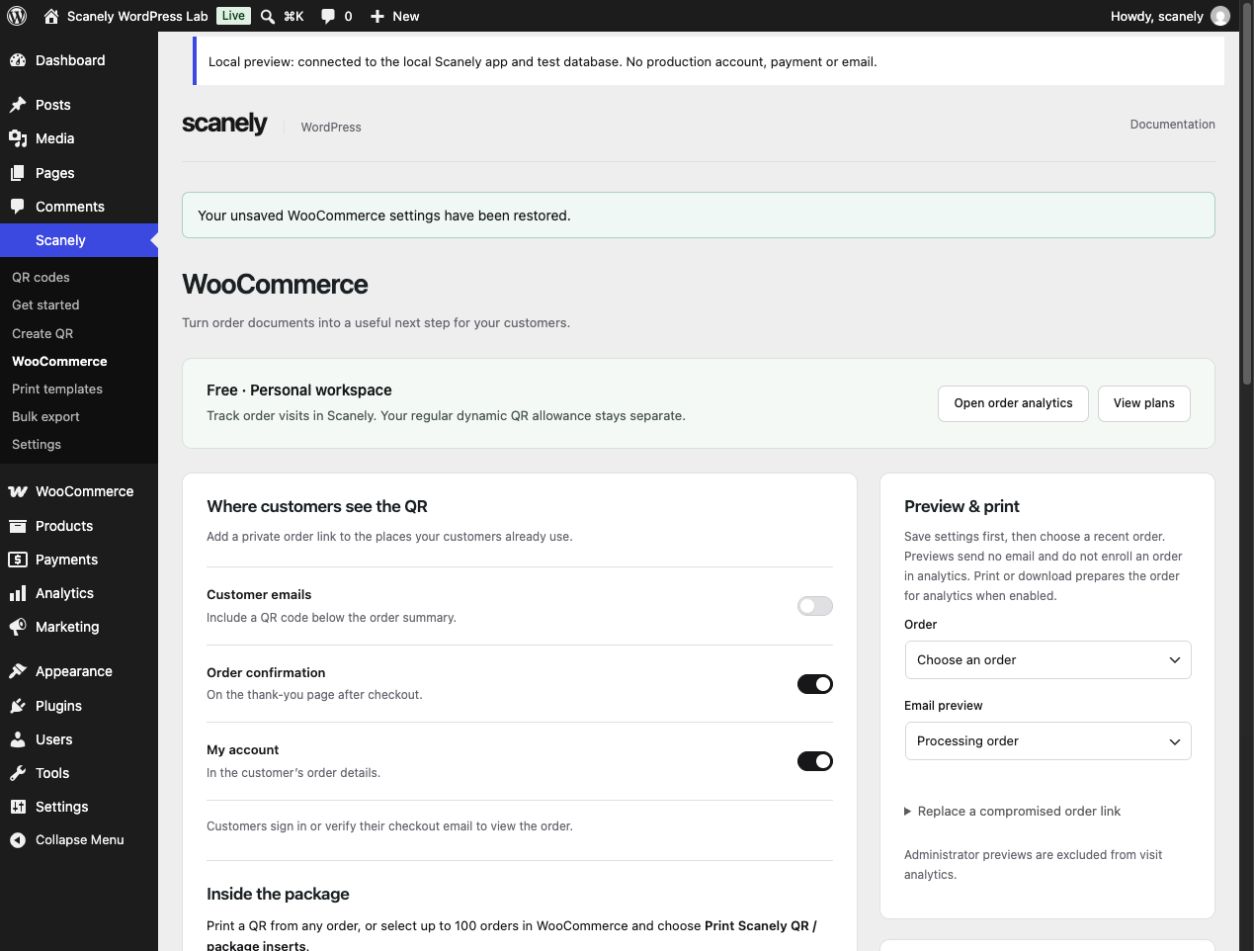Click the user avatar icon
This screenshot has height=951, width=1254.
click(x=1220, y=16)
